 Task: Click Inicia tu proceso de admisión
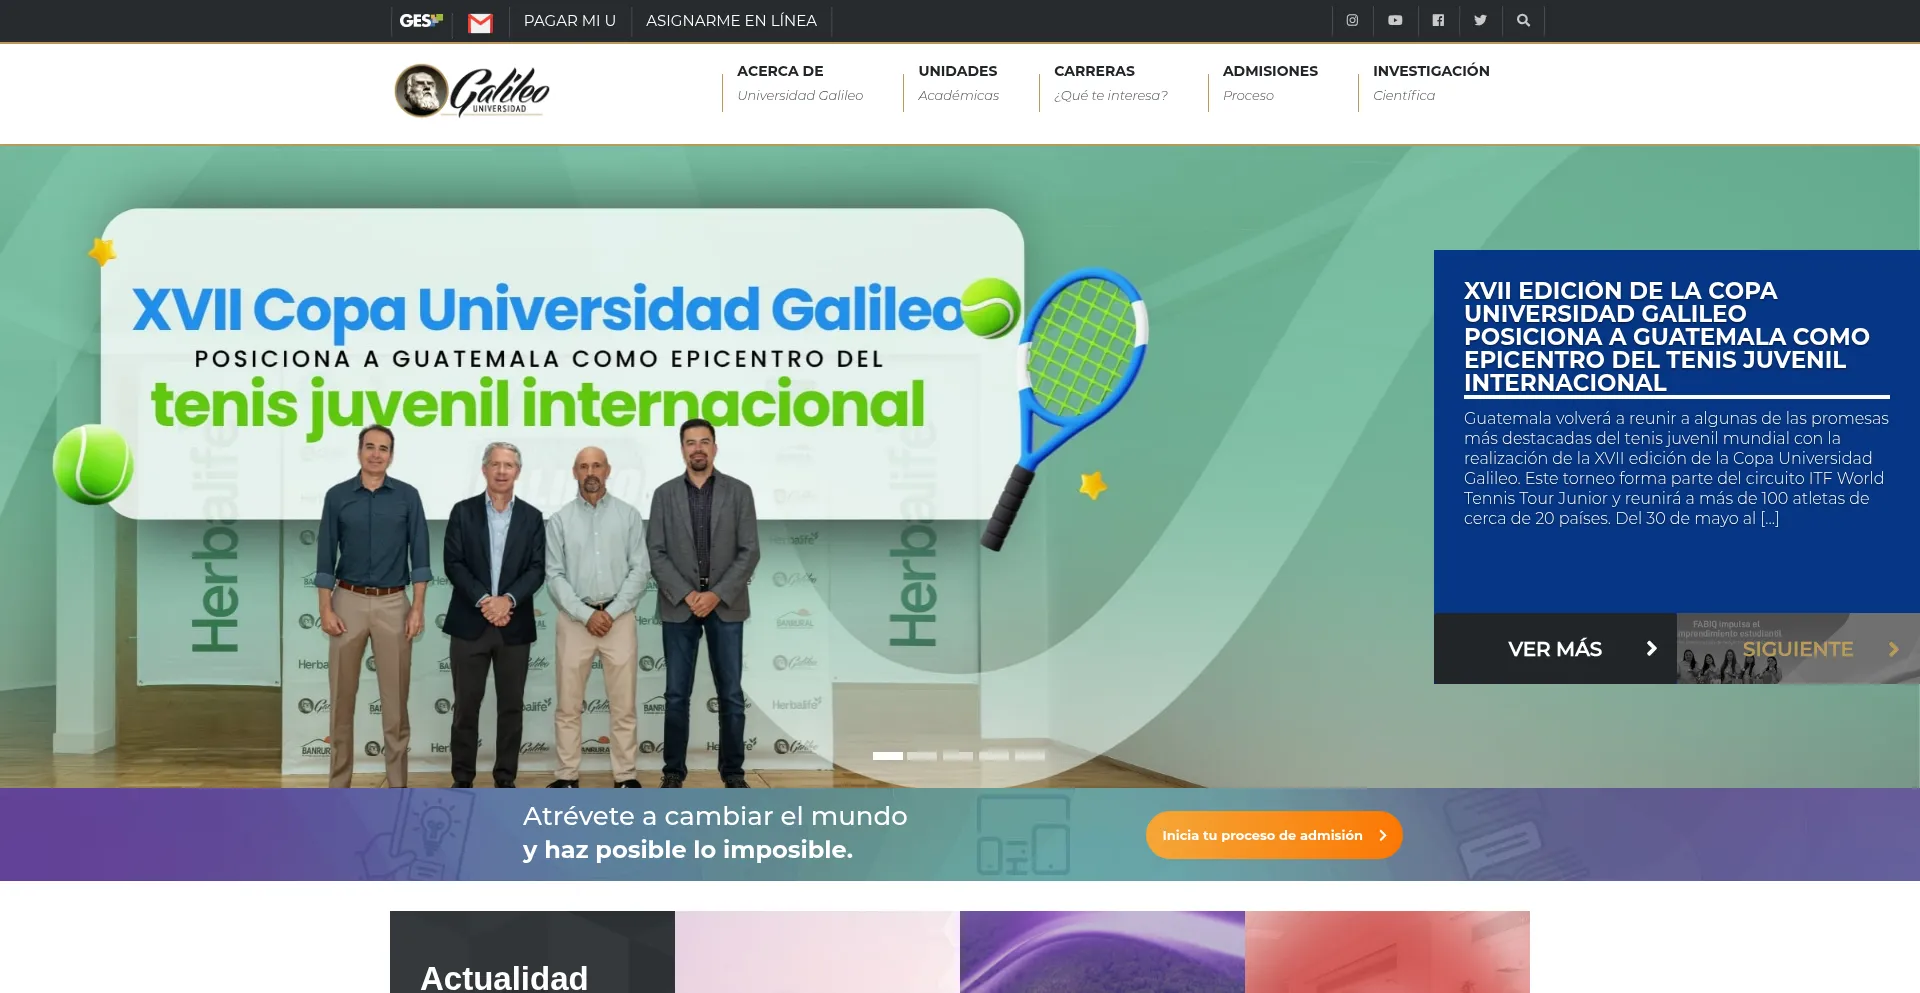tap(1274, 835)
